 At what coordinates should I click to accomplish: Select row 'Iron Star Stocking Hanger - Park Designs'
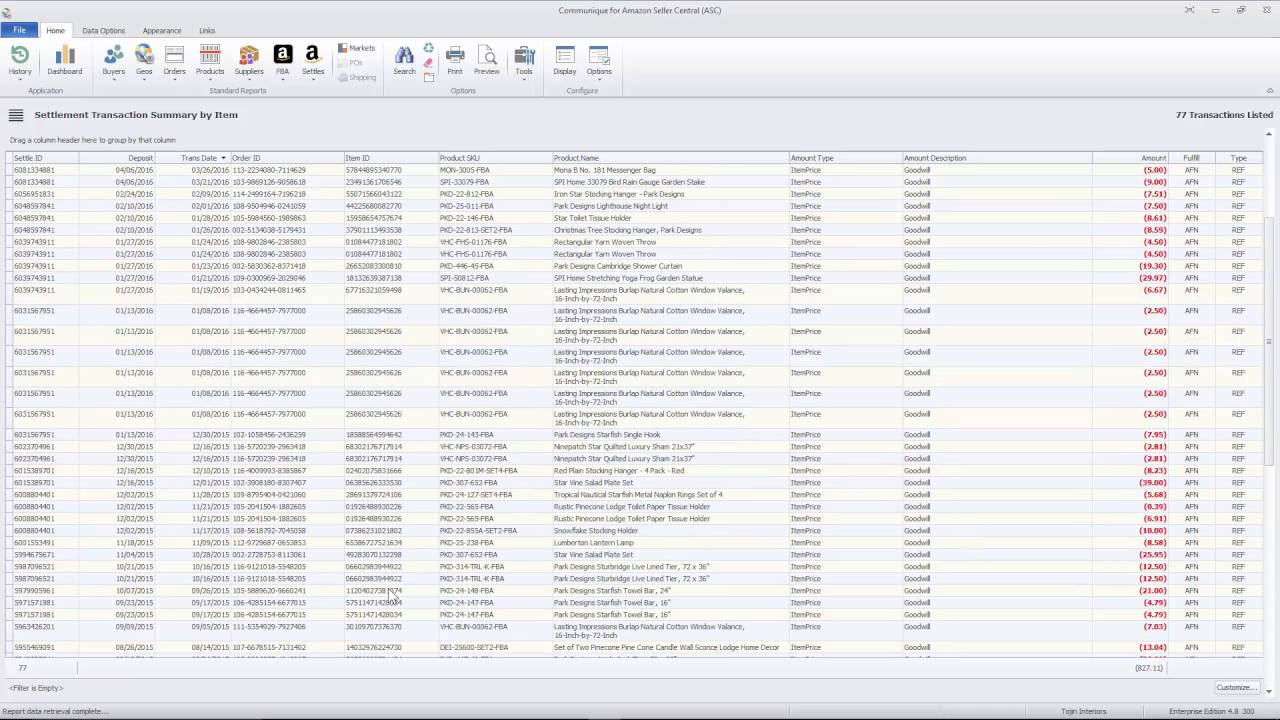point(636,194)
